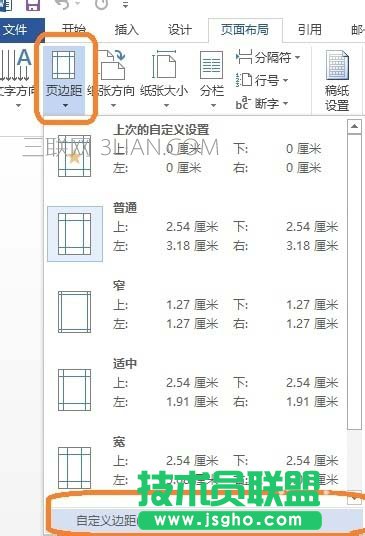This screenshot has height=536, width=365.
Task: Open the quick access toolbar customize arrow
Action: tap(125, 5)
